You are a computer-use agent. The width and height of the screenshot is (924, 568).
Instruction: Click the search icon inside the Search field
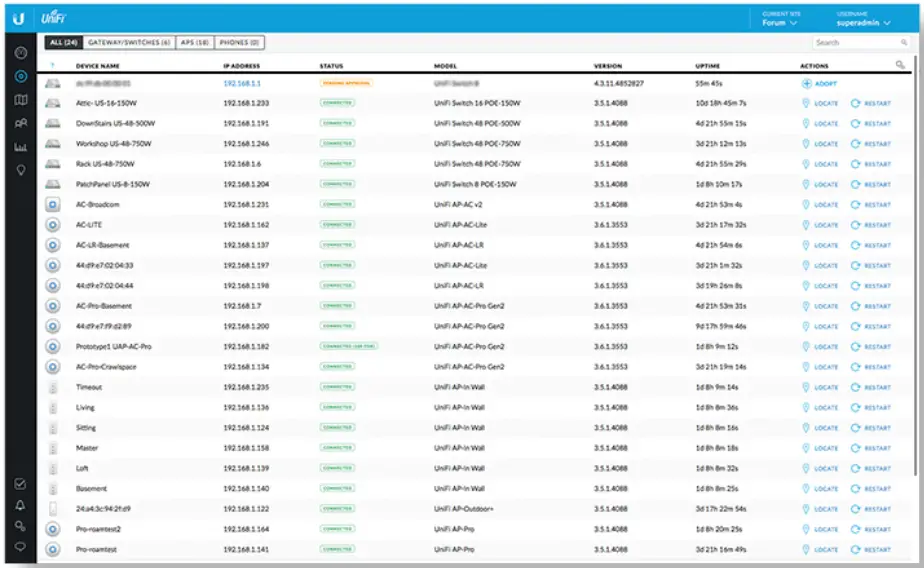pos(903,42)
